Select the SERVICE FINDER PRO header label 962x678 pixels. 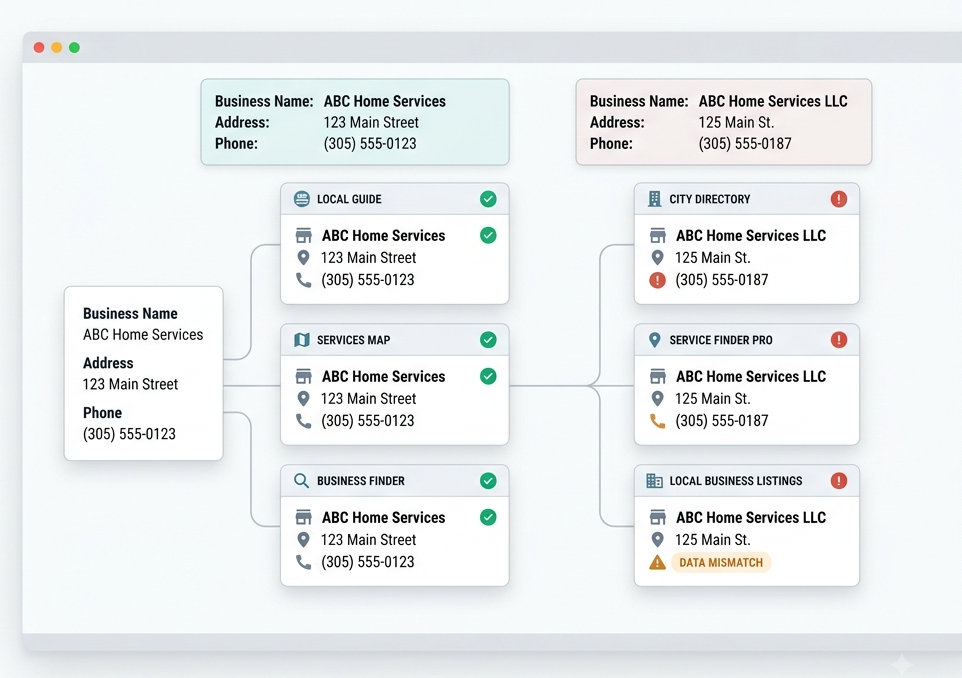point(721,340)
